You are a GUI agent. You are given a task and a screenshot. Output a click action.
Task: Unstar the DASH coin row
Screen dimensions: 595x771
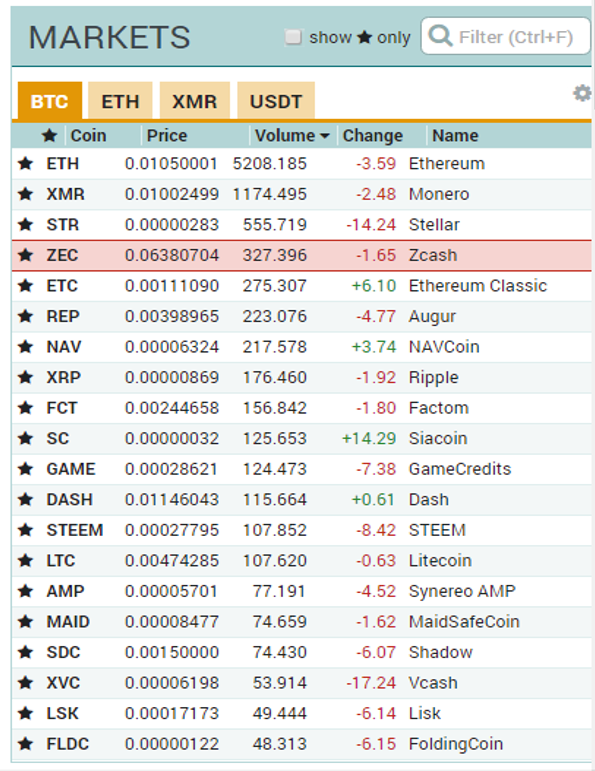[26, 499]
